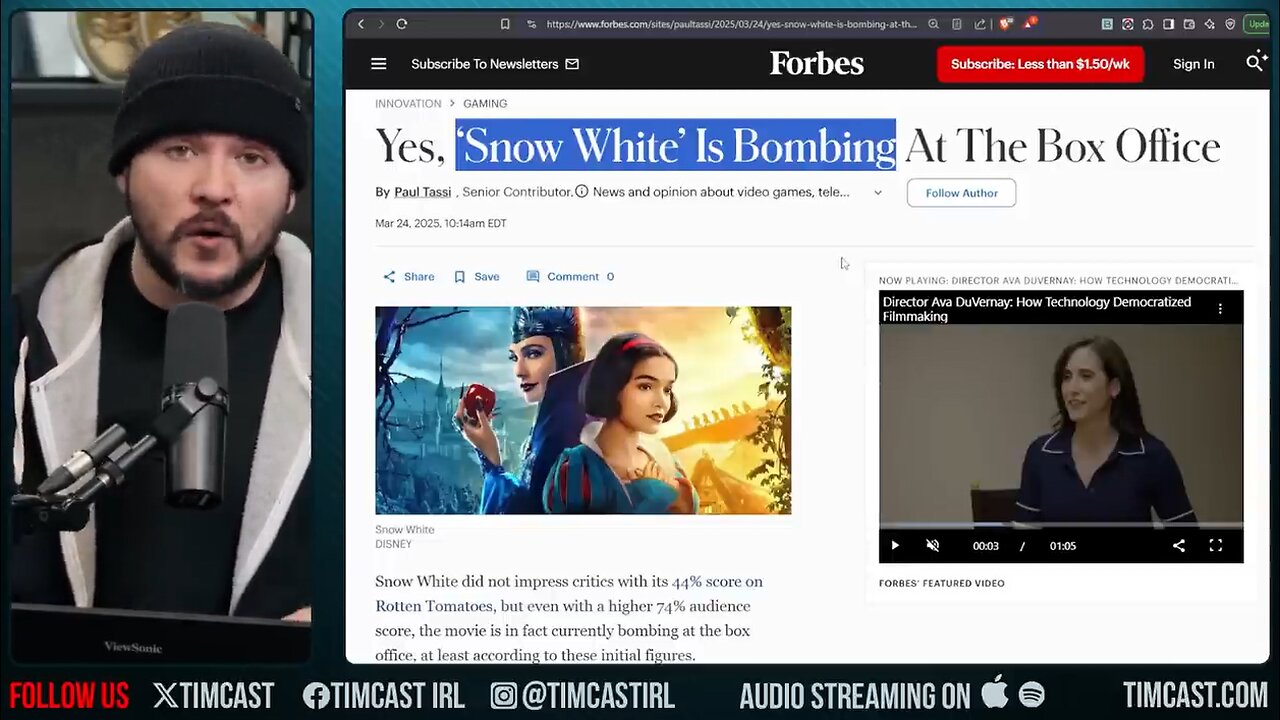Open the Innovation breadcrumb
1280x720 pixels.
(408, 104)
